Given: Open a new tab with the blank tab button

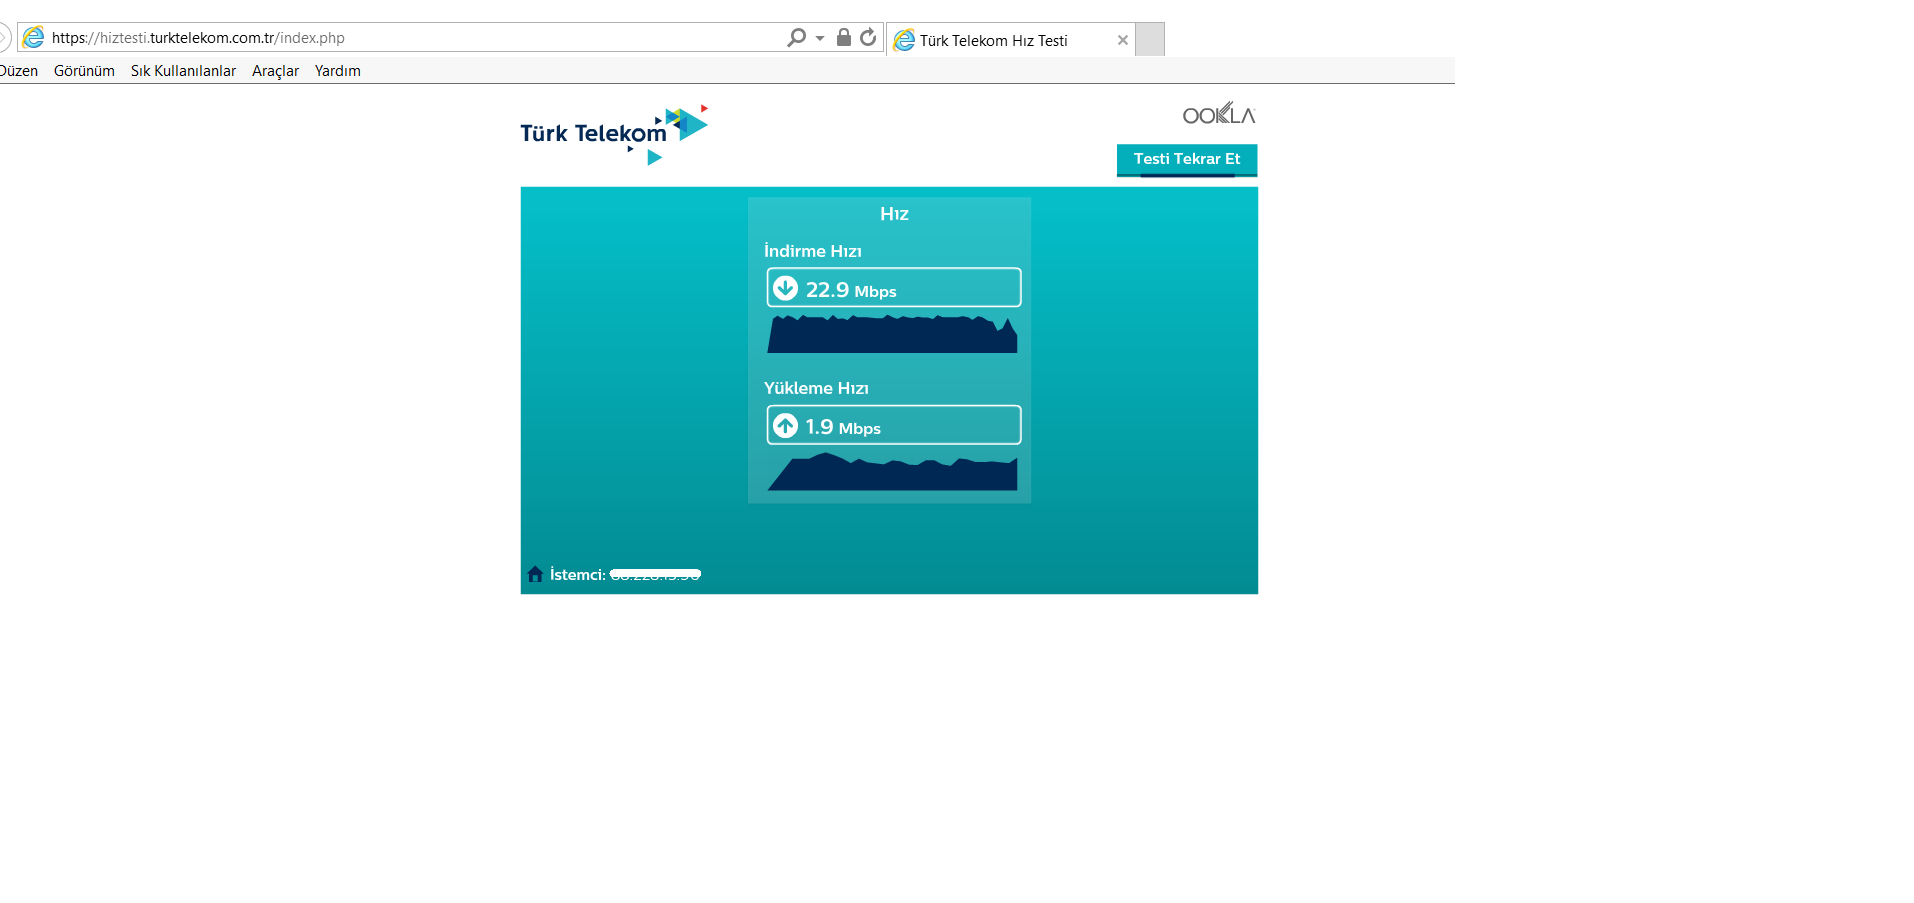Looking at the screenshot, I should pyautogui.click(x=1150, y=40).
